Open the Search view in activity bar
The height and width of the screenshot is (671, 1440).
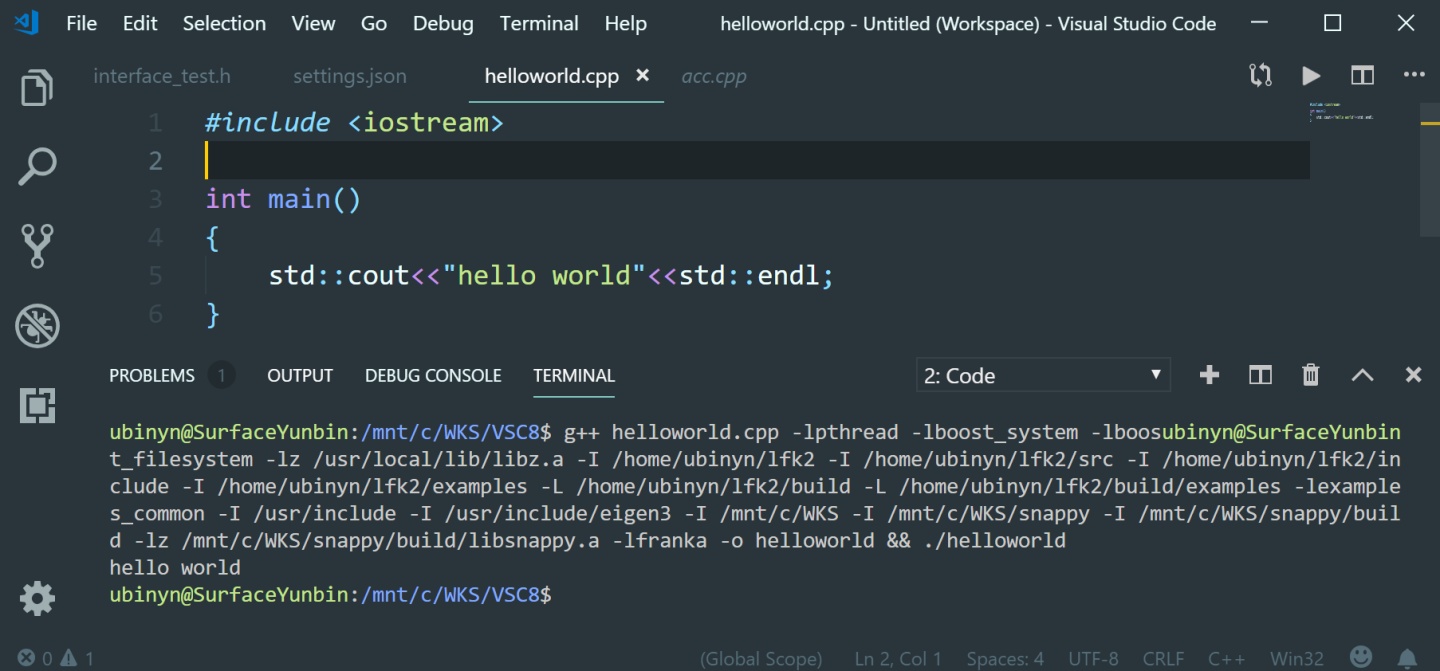point(37,167)
